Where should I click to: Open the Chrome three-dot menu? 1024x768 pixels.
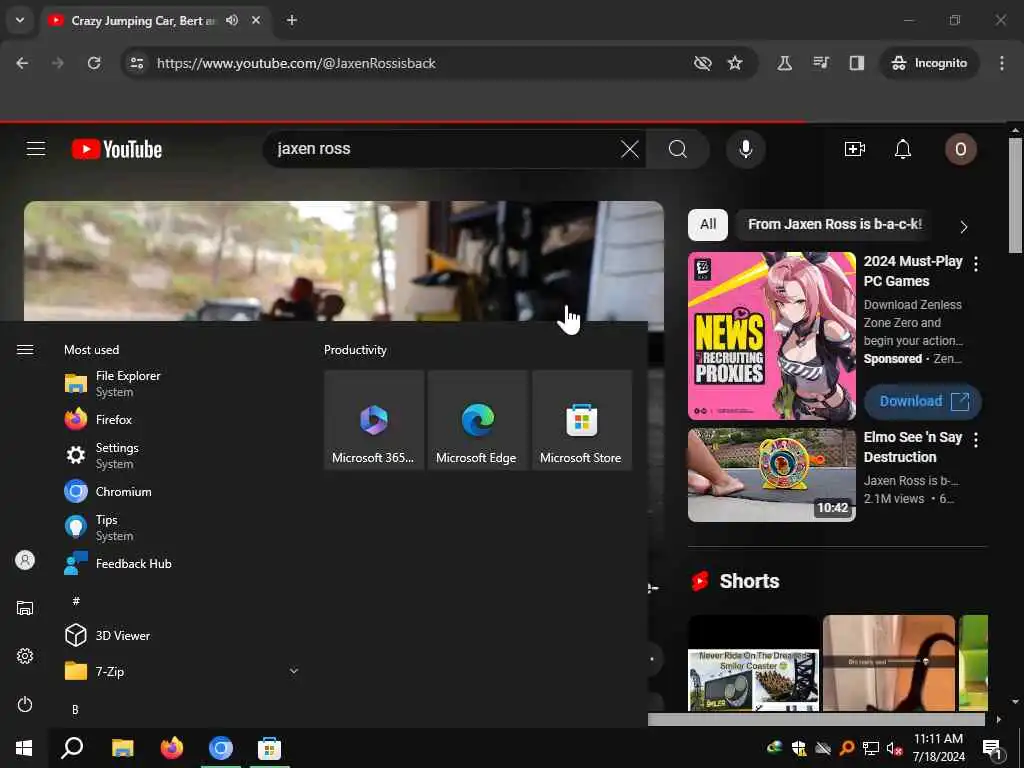click(1002, 63)
